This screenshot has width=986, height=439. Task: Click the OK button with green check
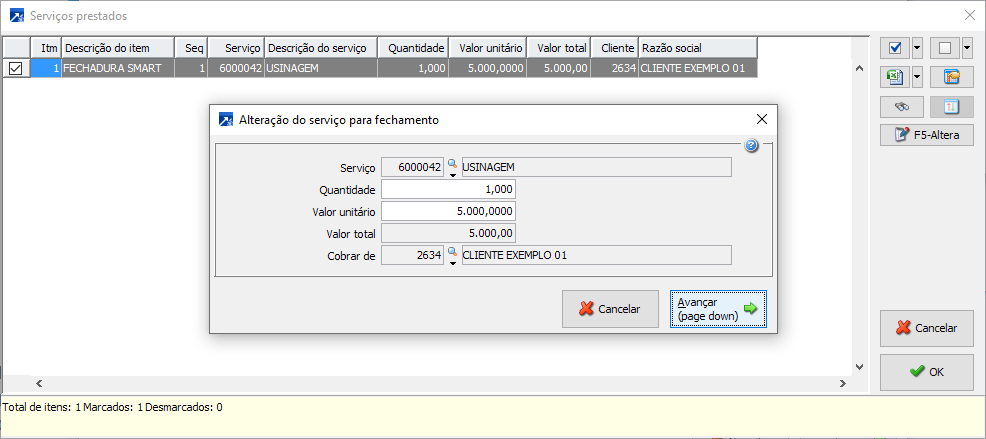[x=927, y=372]
